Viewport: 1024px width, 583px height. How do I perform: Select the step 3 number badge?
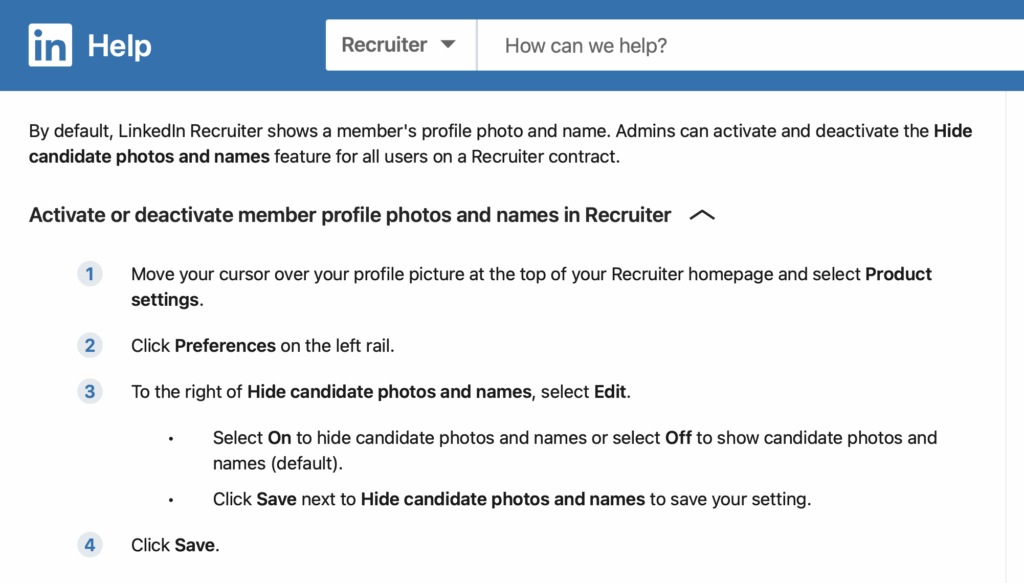pos(90,392)
